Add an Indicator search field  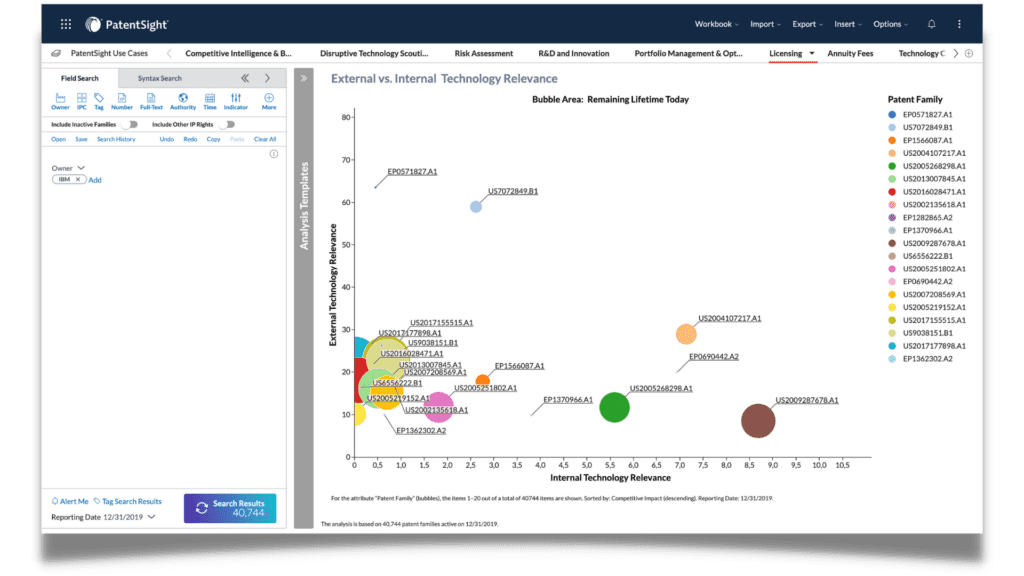click(x=236, y=101)
